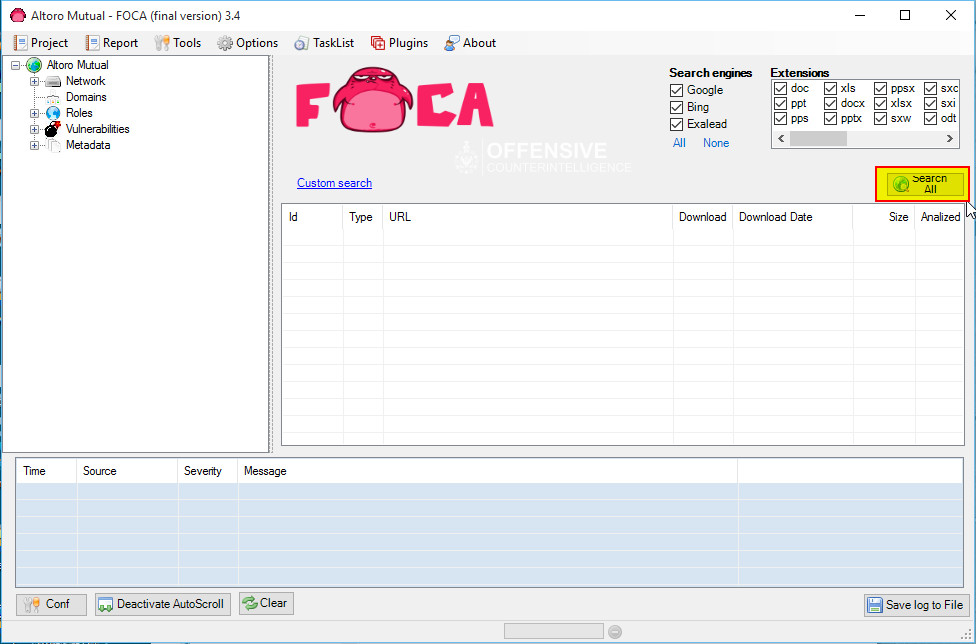Image resolution: width=976 pixels, height=644 pixels.
Task: Click the Message log column header
Action: pos(487,471)
